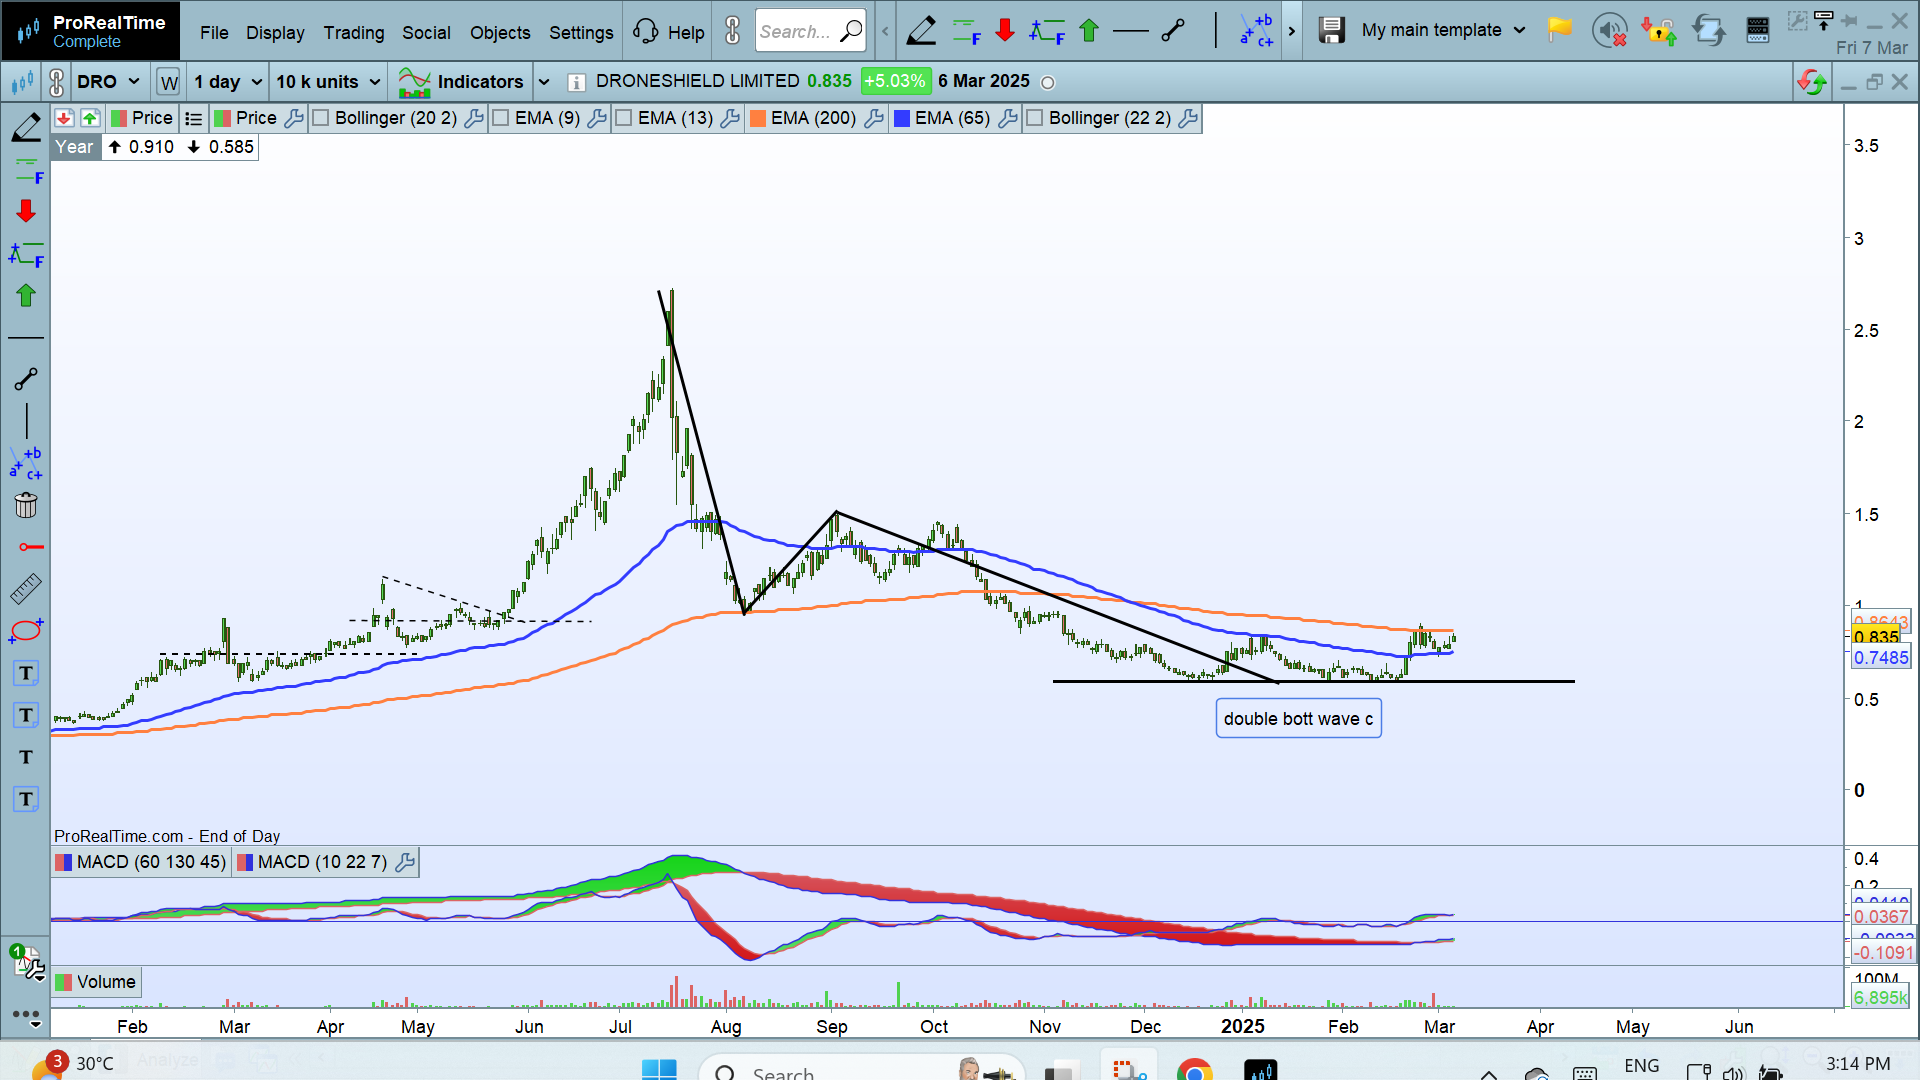Click the pencil icon in top toolbar
Screen dimensions: 1920x1080
click(x=921, y=31)
